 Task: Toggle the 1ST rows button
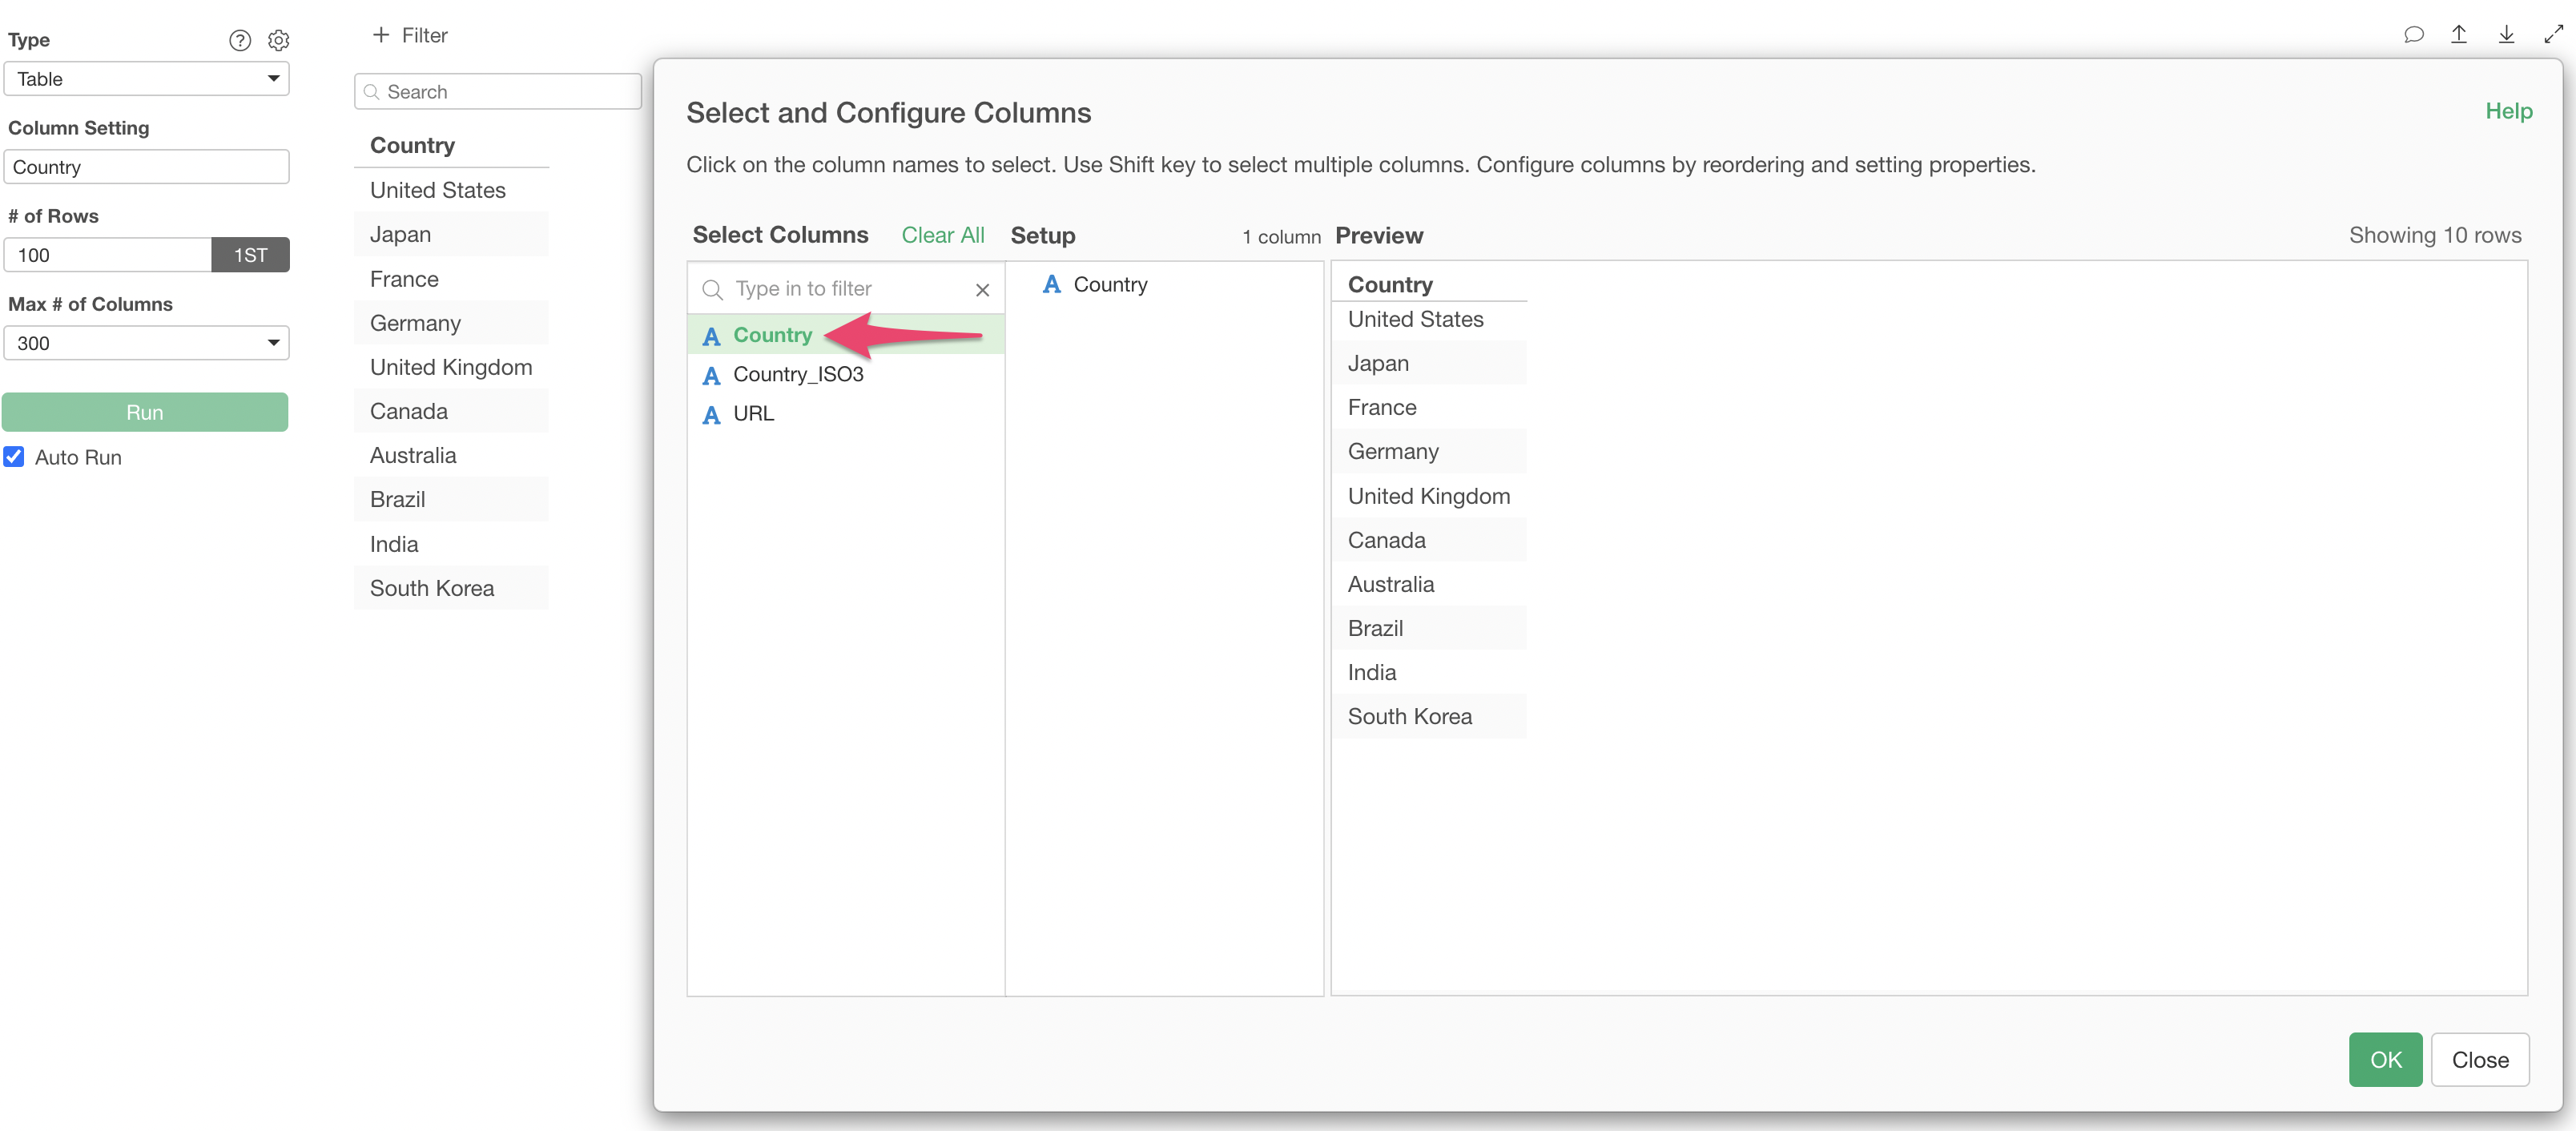pos(250,255)
